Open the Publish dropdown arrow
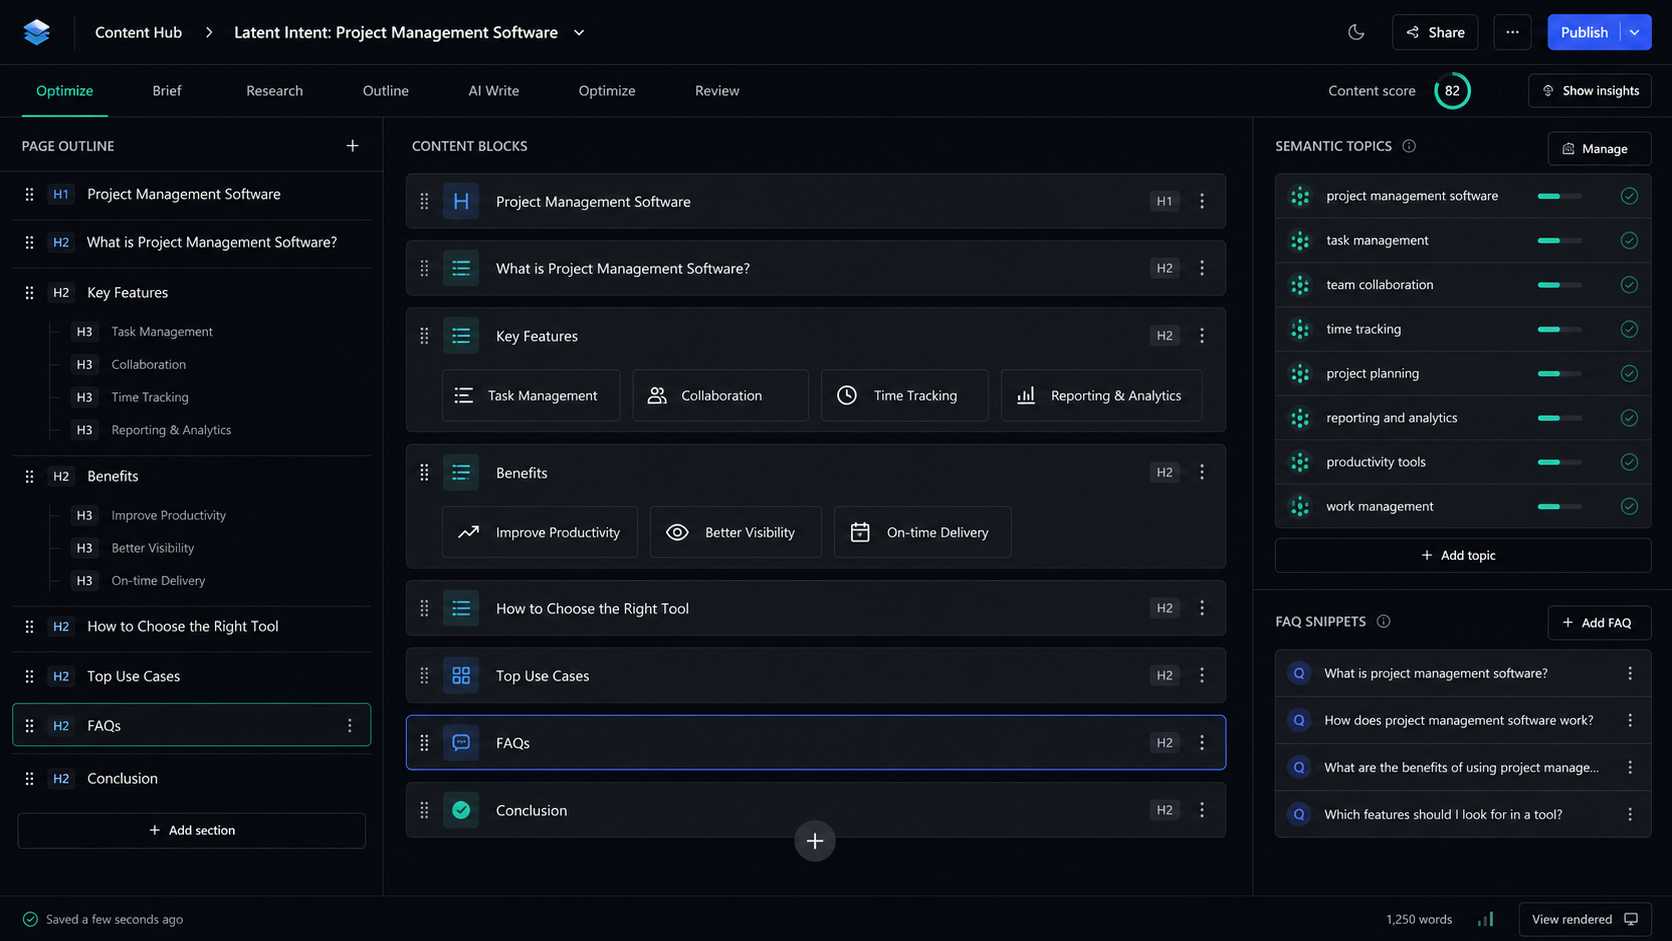Viewport: 1672px width, 941px height. 1635,32
